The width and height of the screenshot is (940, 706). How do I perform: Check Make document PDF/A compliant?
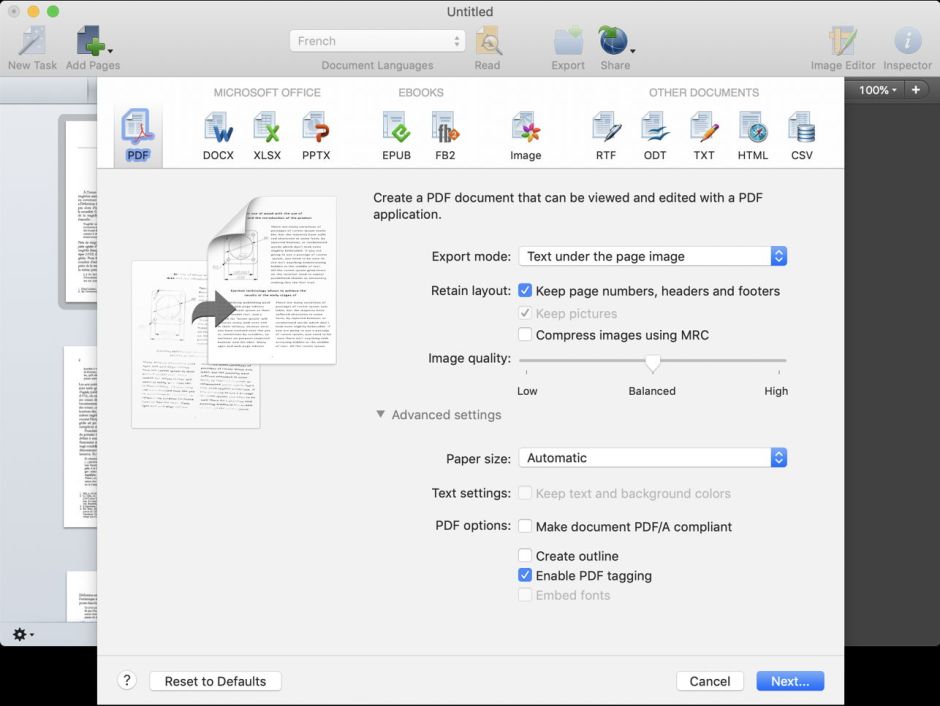tap(525, 526)
